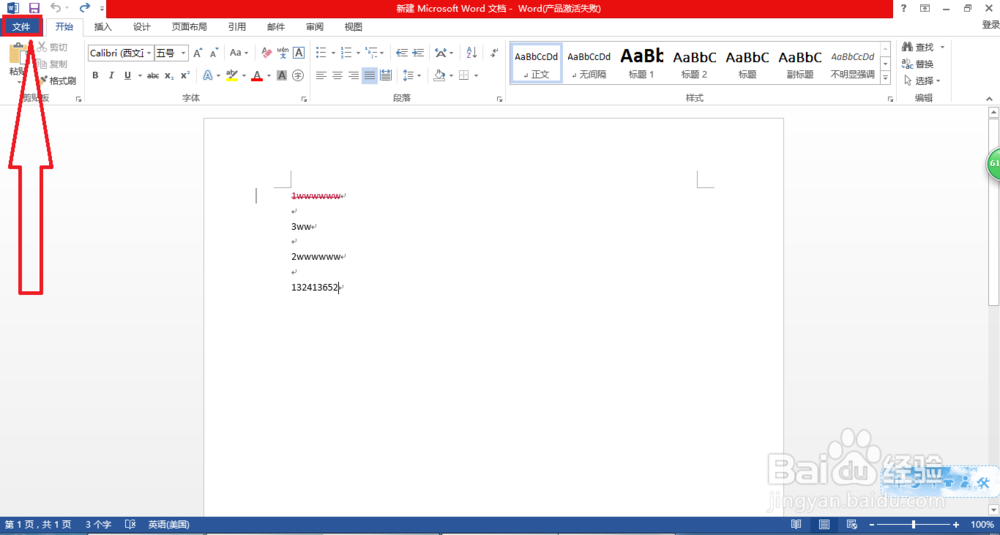Open proofing check icon in status bar
Image resolution: width=1000 pixels, height=535 pixels.
(x=130, y=524)
